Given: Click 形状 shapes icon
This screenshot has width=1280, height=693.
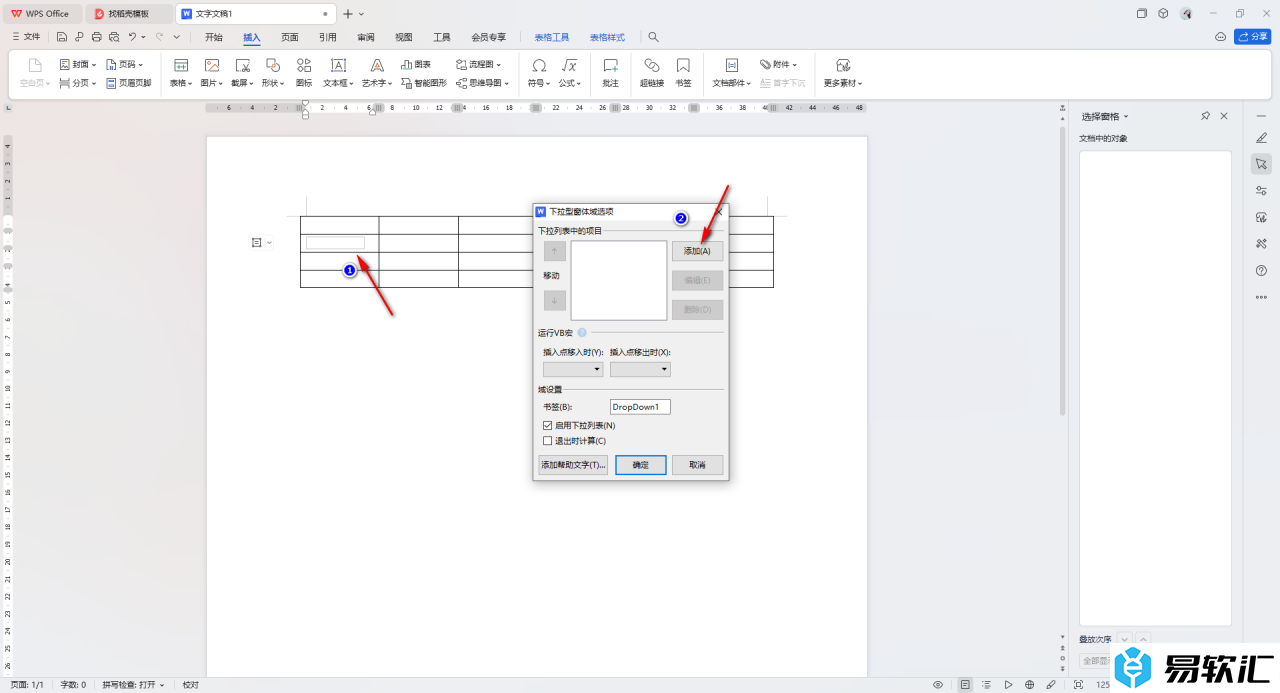Looking at the screenshot, I should (272, 65).
